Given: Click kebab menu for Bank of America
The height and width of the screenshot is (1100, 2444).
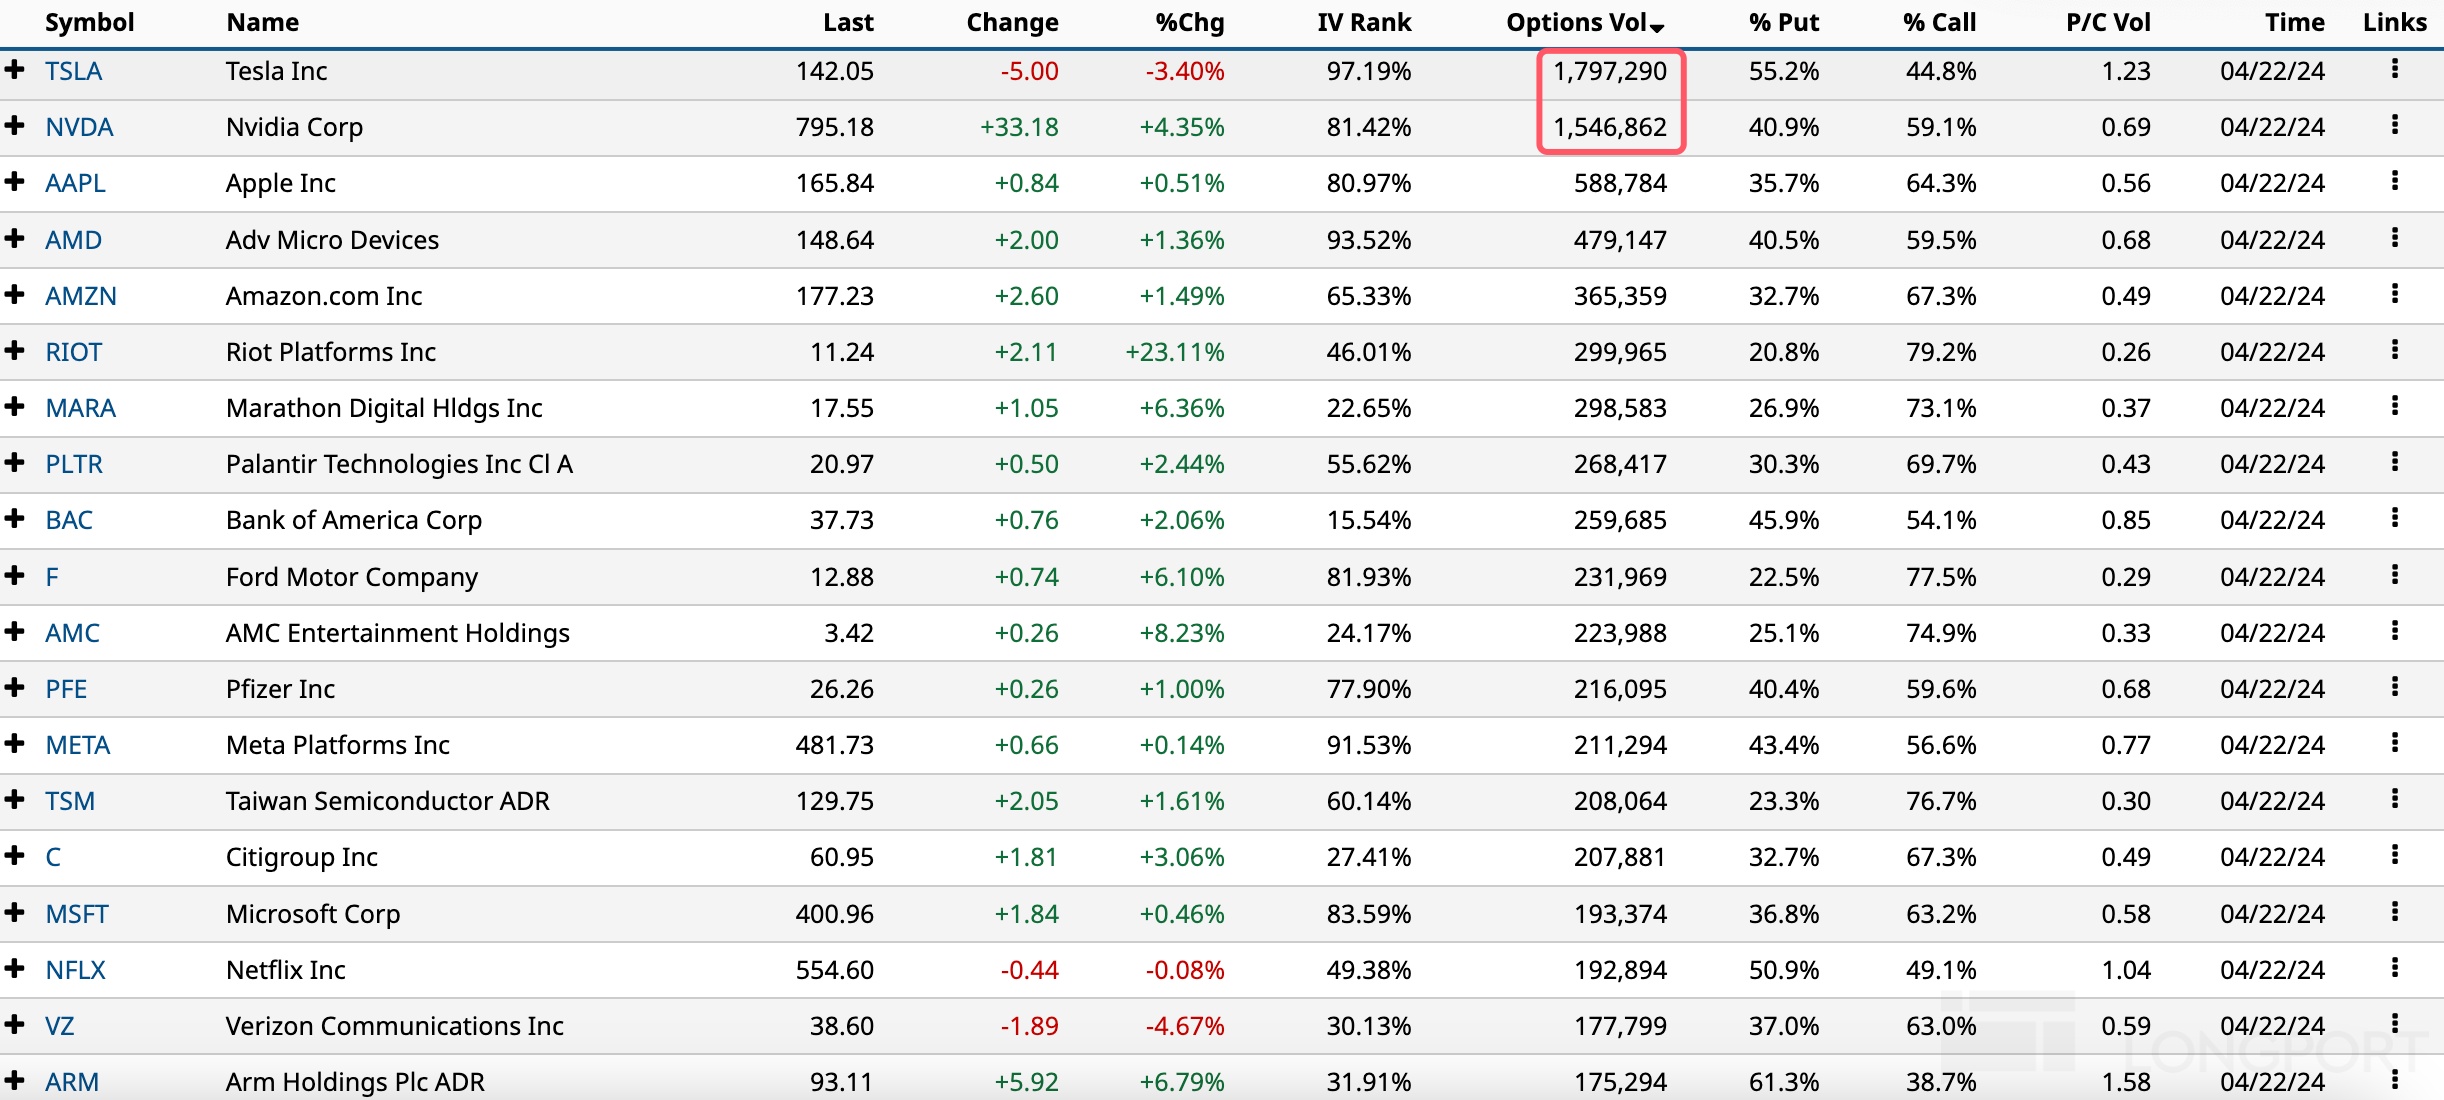Looking at the screenshot, I should coord(2394,518).
